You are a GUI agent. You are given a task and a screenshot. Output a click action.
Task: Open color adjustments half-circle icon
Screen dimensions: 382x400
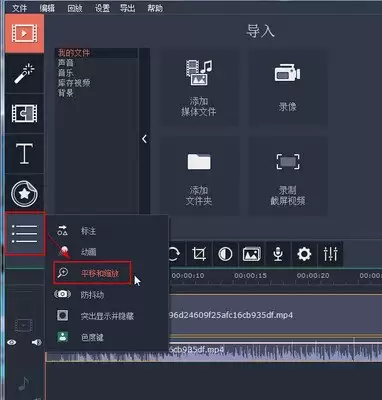(225, 254)
